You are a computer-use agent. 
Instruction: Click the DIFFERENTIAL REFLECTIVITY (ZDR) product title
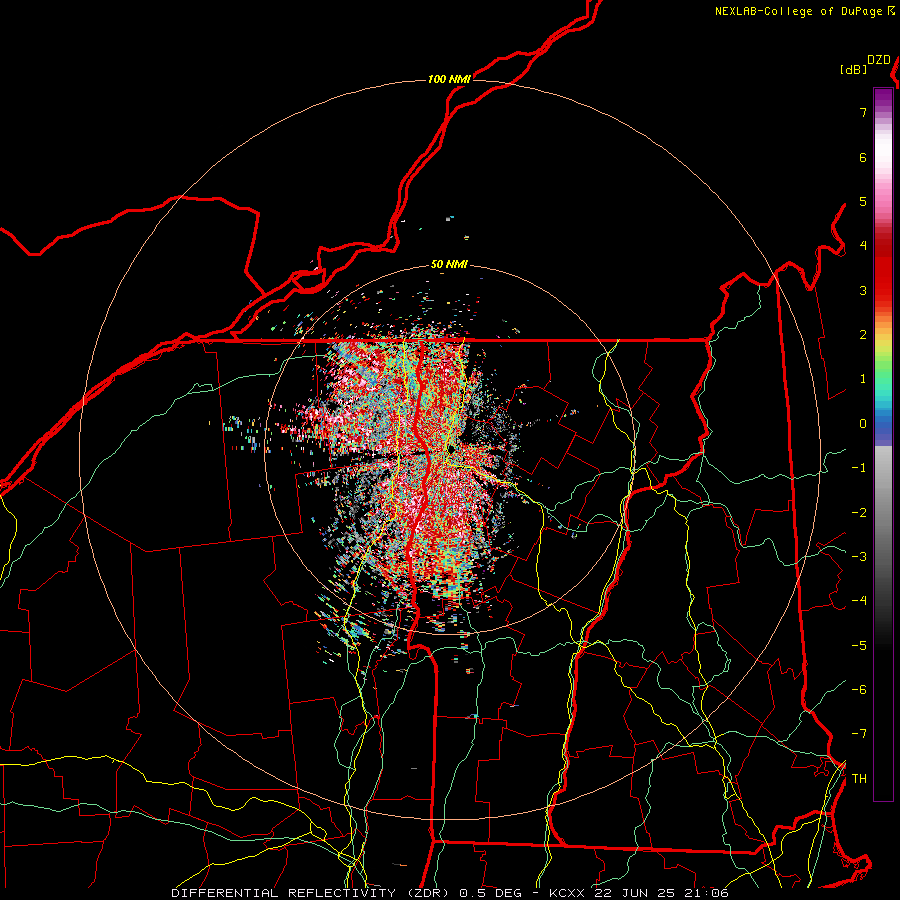pos(312,893)
